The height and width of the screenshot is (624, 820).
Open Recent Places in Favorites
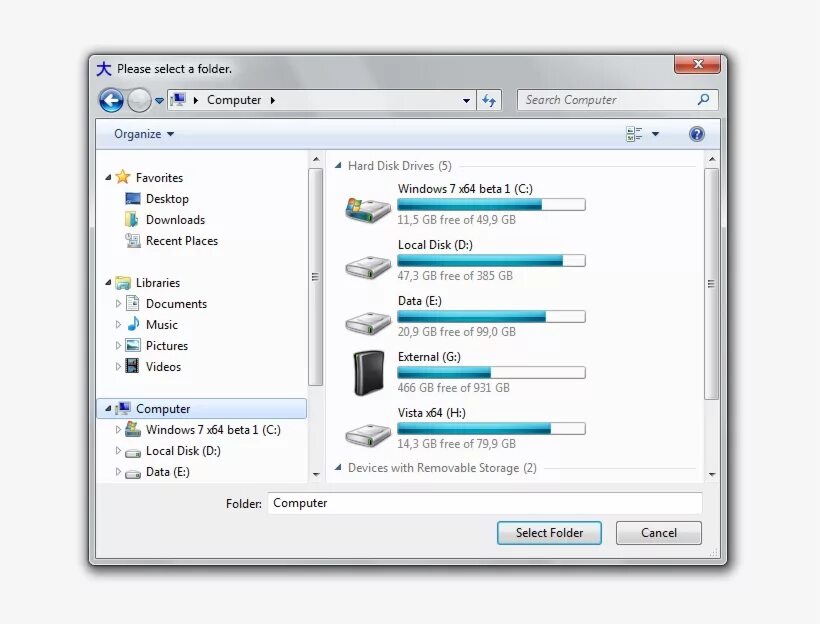pyautogui.click(x=181, y=241)
